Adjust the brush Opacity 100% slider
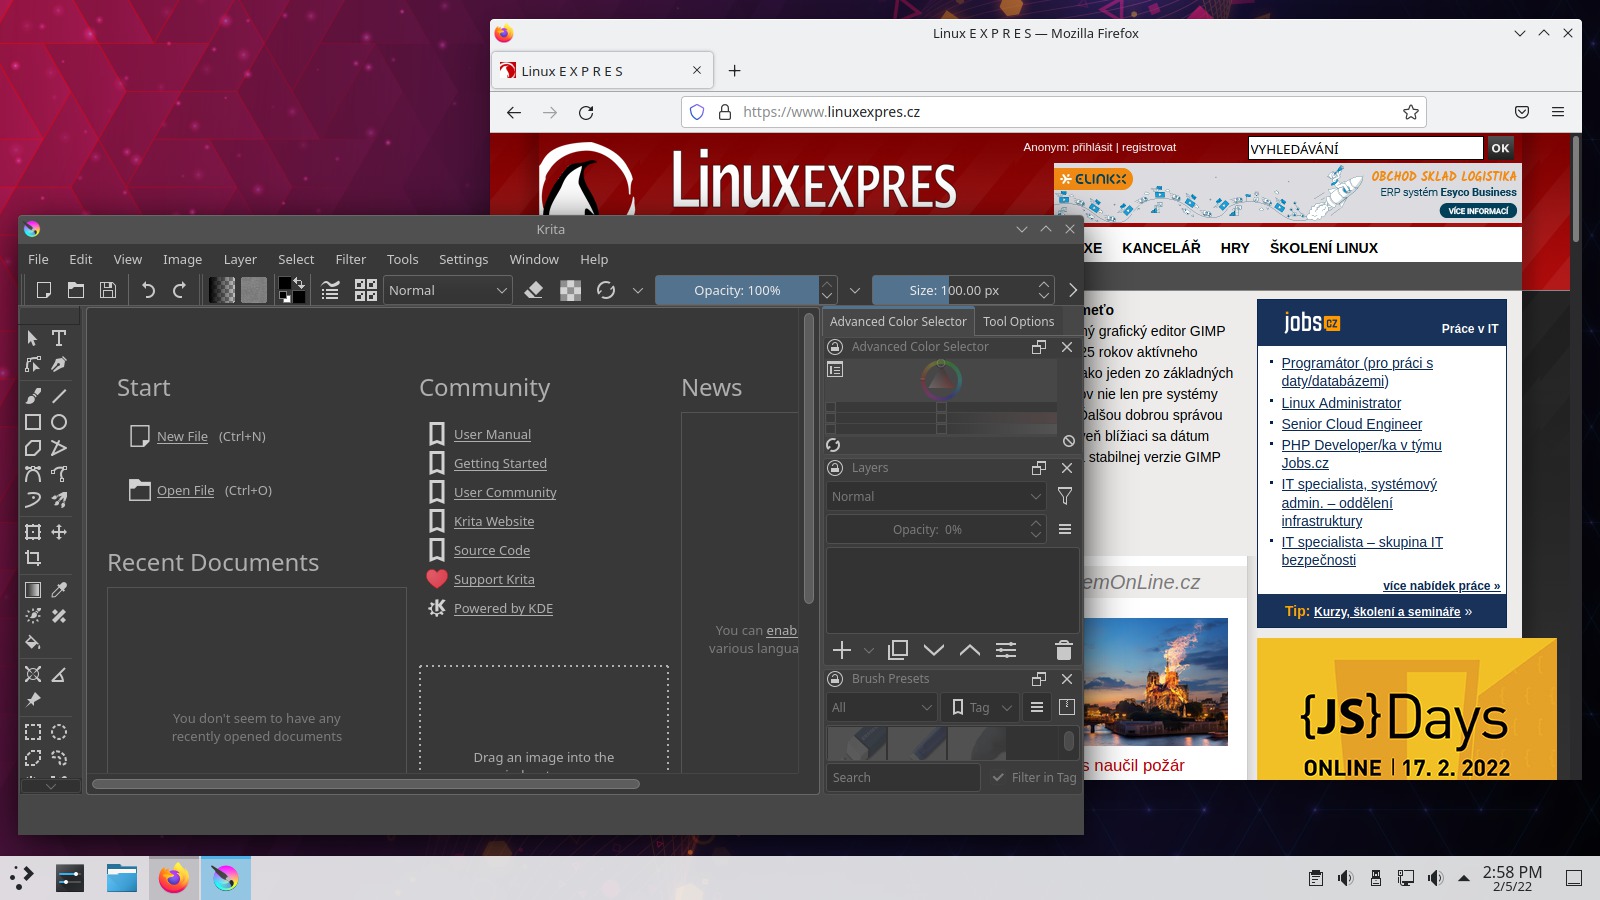The width and height of the screenshot is (1600, 900). pos(737,290)
